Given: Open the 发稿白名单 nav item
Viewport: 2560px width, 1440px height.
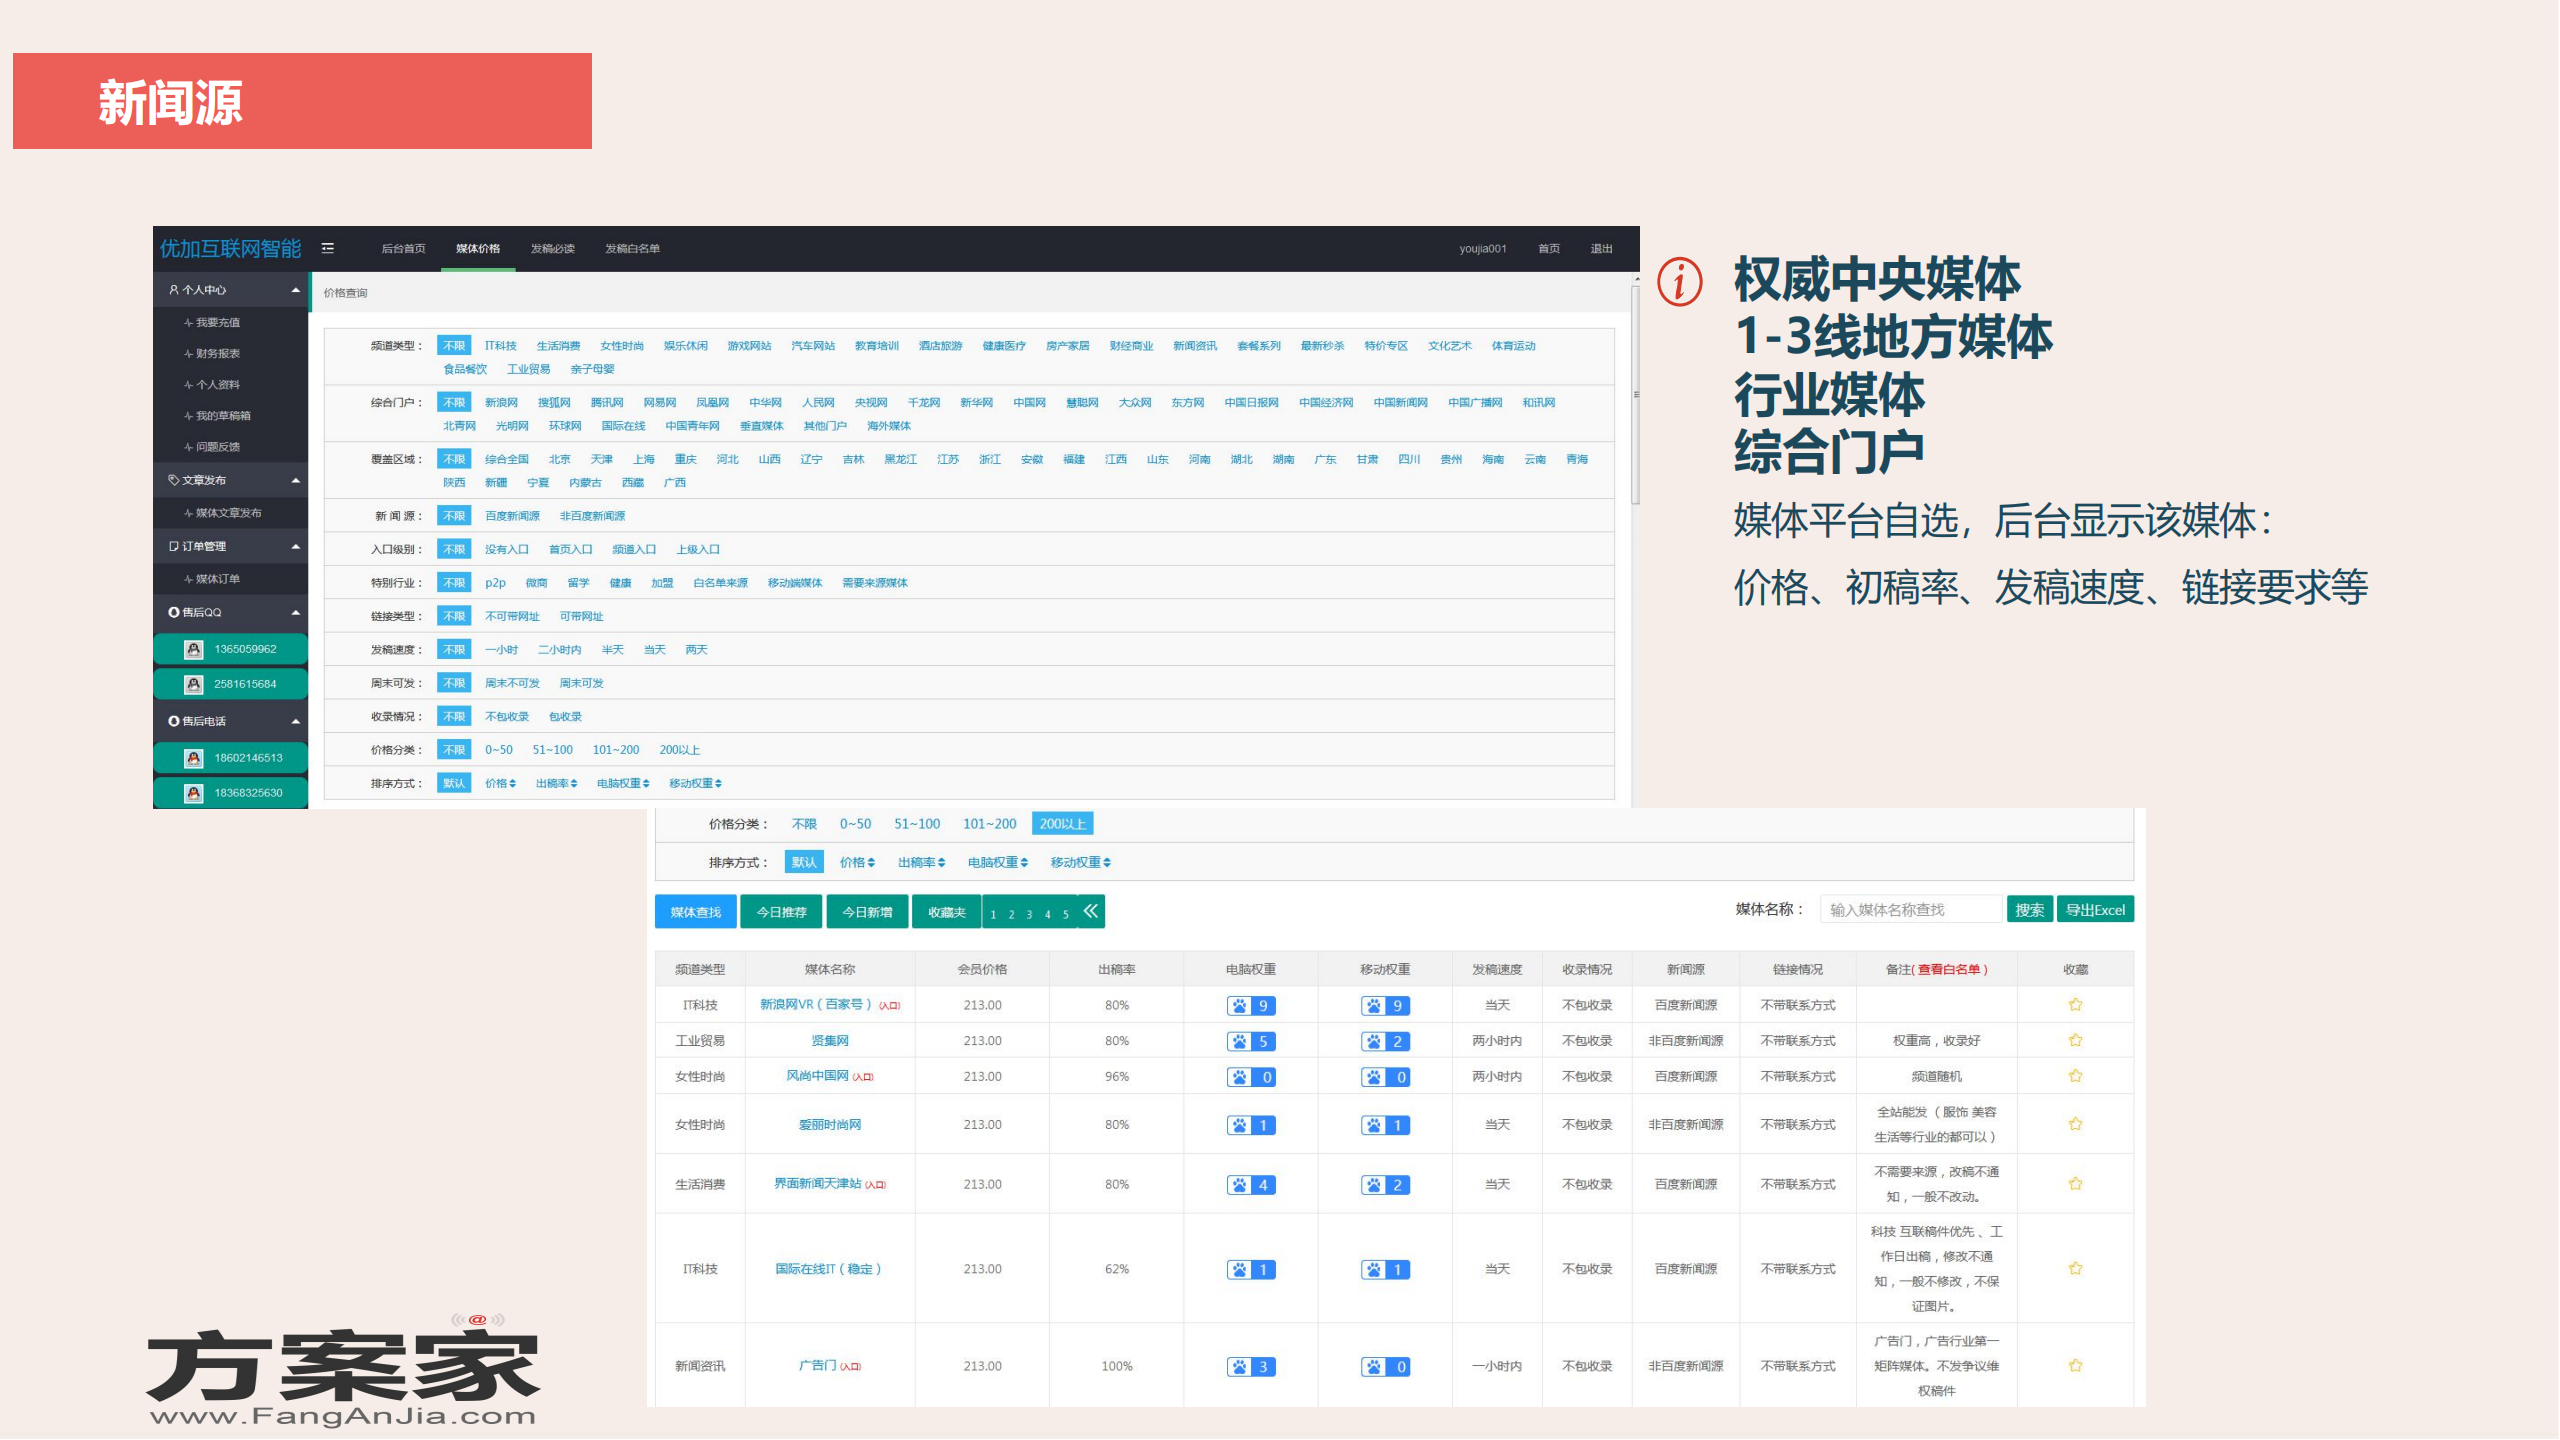Looking at the screenshot, I should [x=632, y=249].
